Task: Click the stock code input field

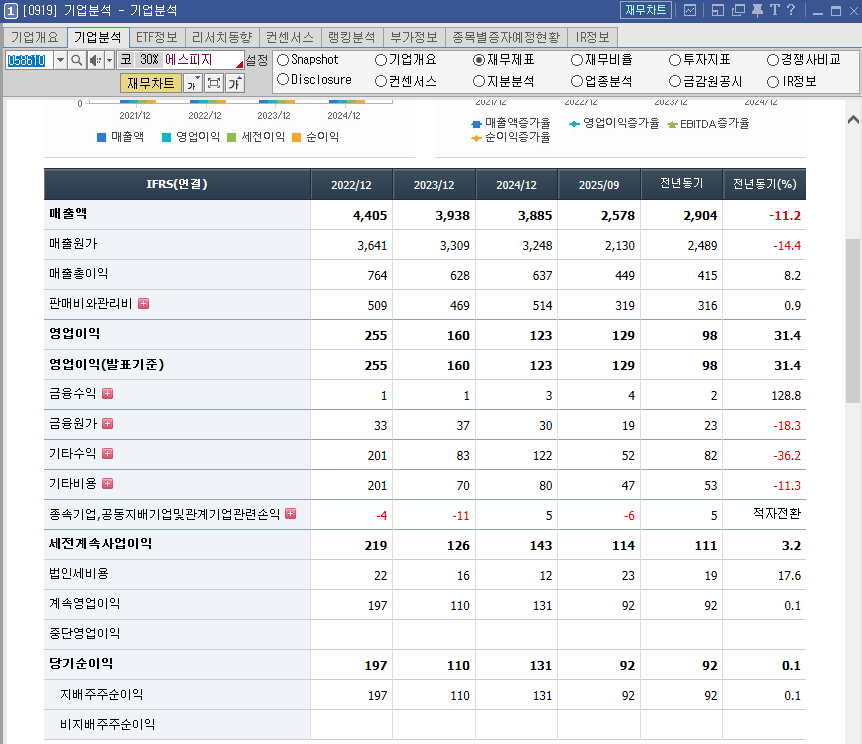Action: point(29,60)
